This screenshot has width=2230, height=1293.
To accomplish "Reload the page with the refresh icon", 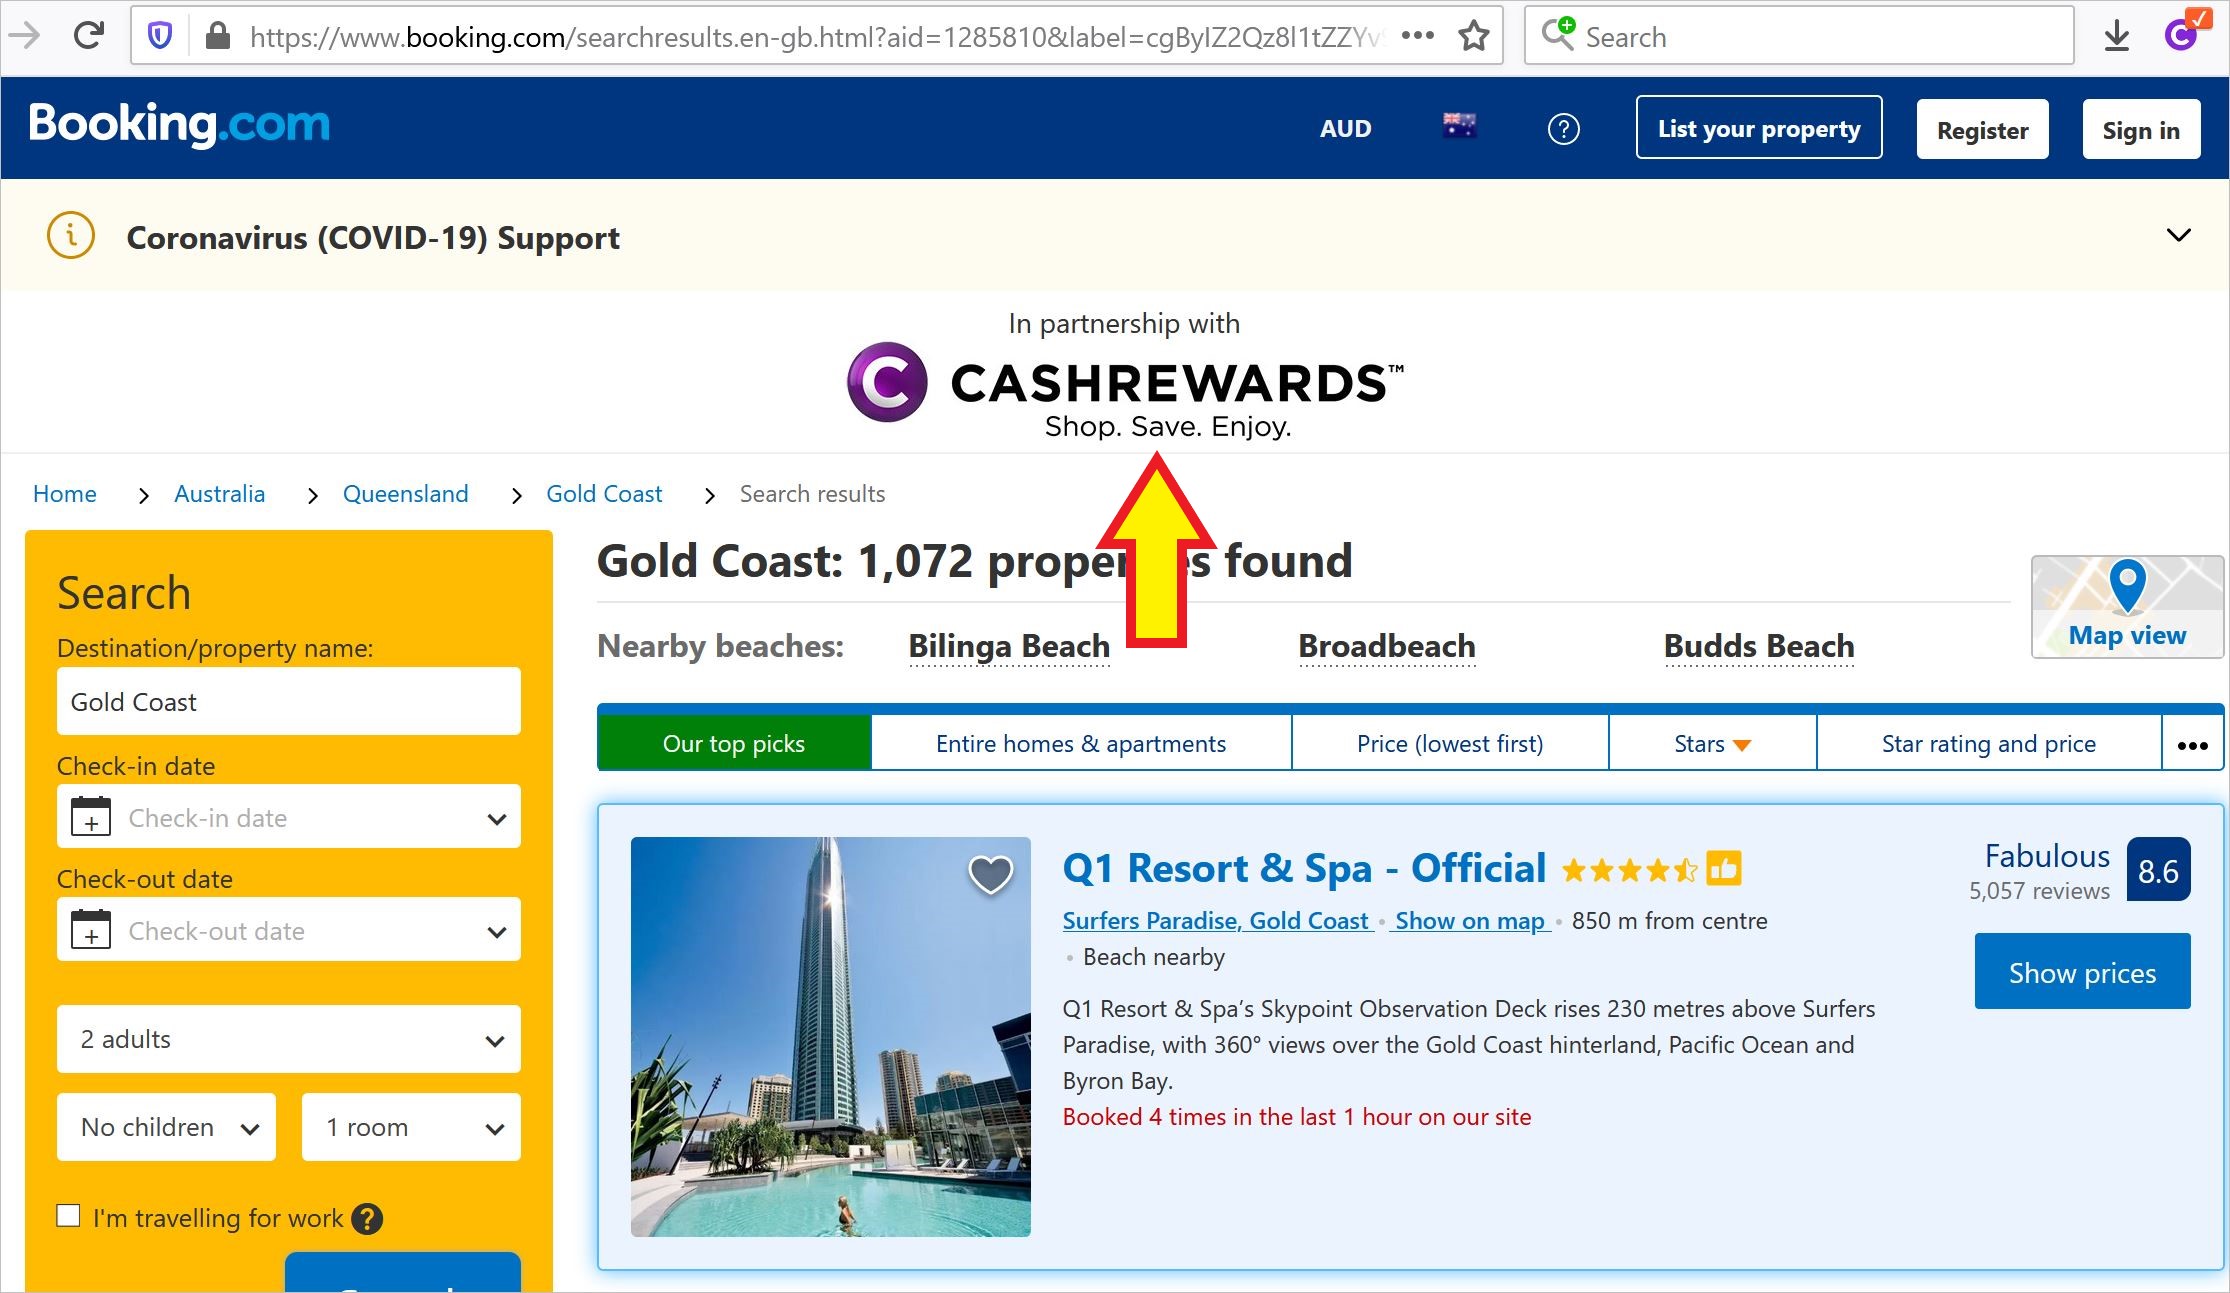I will click(89, 36).
